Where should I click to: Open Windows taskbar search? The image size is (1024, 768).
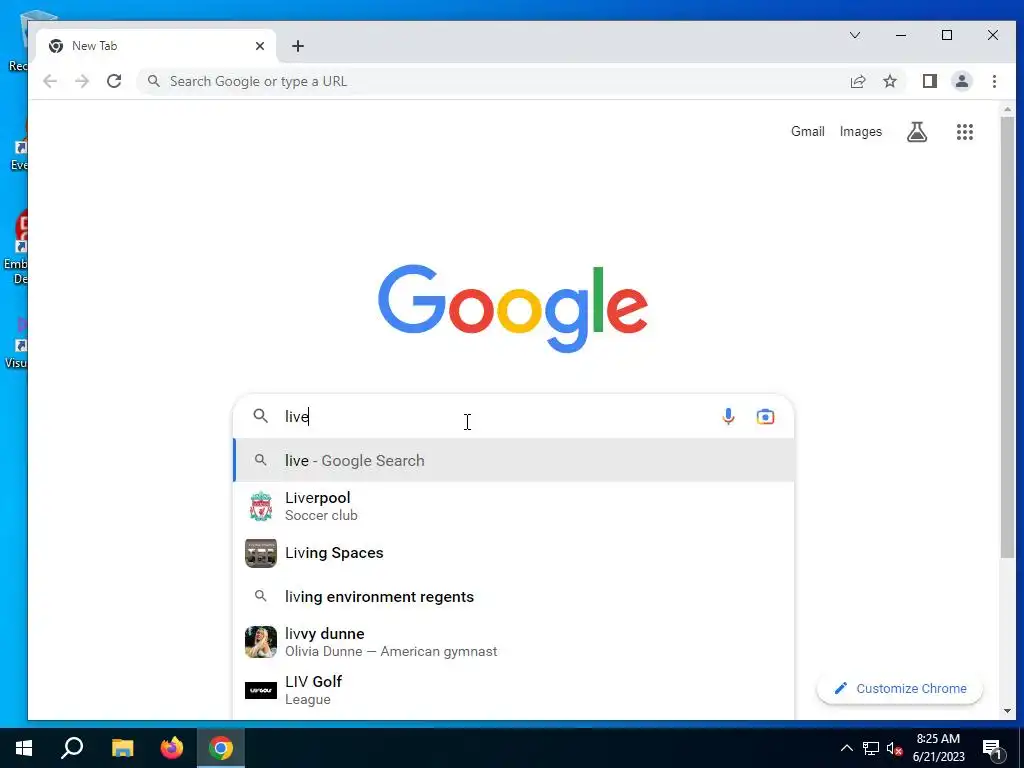click(72, 748)
